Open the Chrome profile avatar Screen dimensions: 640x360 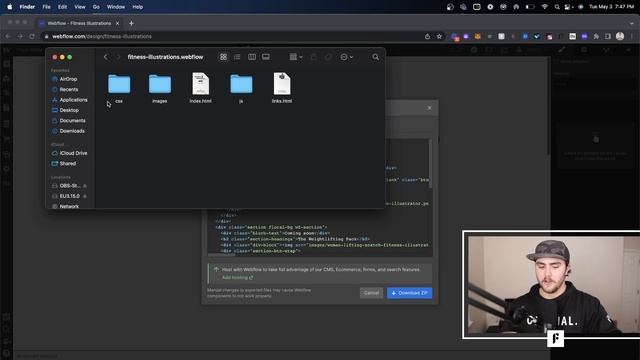pyautogui.click(x=620, y=36)
